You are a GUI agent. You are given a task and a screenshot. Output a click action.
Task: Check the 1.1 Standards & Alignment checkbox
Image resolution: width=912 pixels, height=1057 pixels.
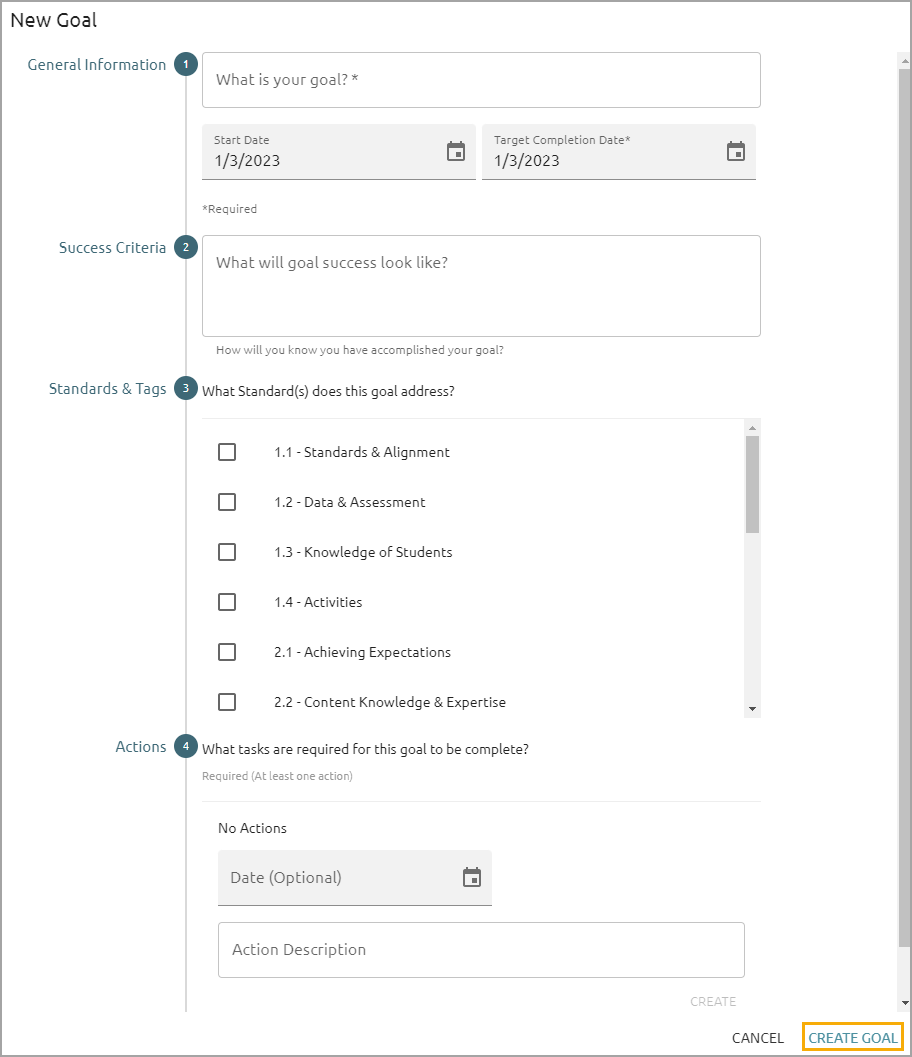coord(227,452)
